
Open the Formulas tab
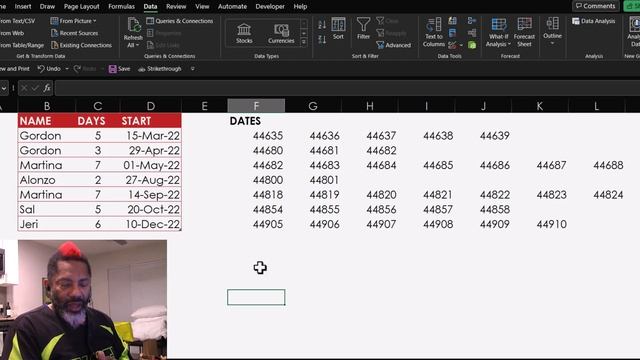(121, 7)
